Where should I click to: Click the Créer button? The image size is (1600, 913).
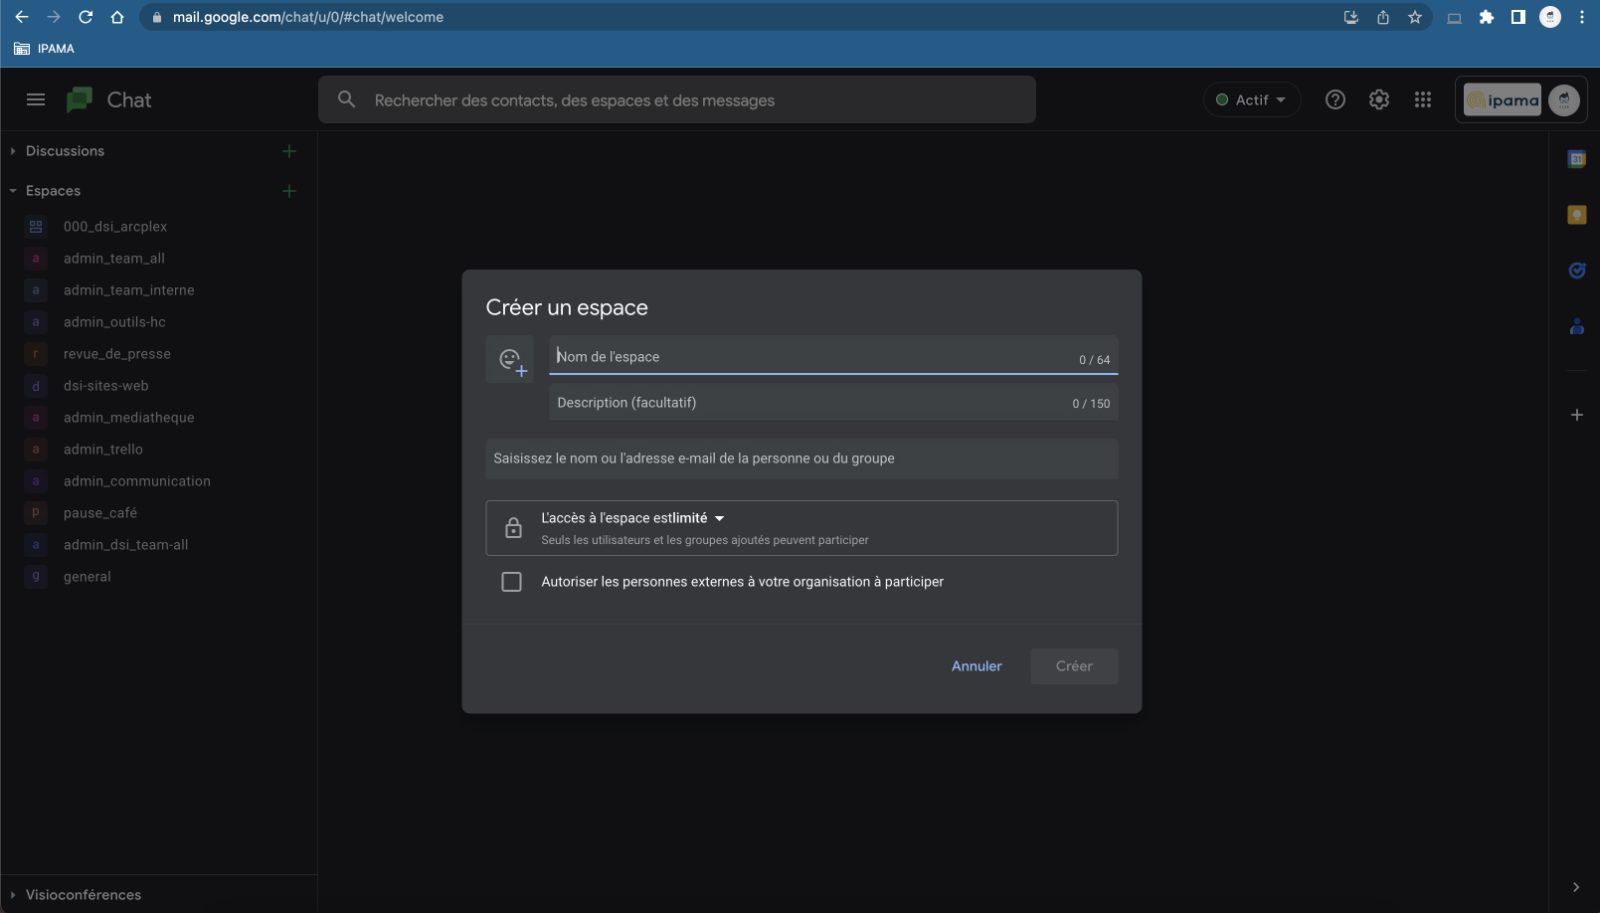pyautogui.click(x=1074, y=666)
